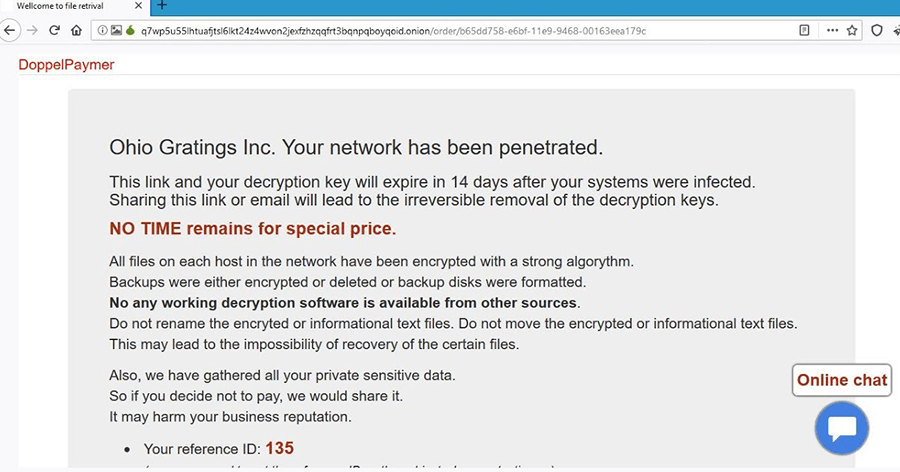The image size is (900, 472).
Task: Reload the current page
Action: [x=54, y=30]
